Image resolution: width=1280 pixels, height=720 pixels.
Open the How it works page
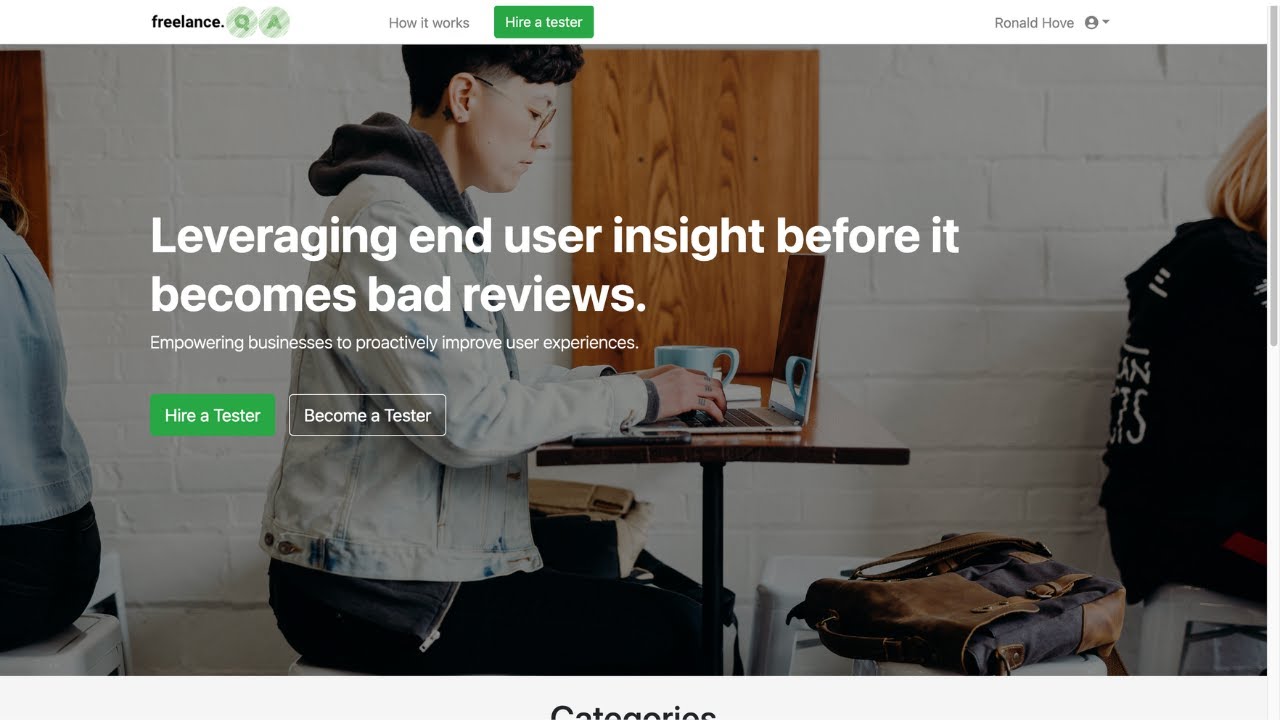pyautogui.click(x=429, y=22)
